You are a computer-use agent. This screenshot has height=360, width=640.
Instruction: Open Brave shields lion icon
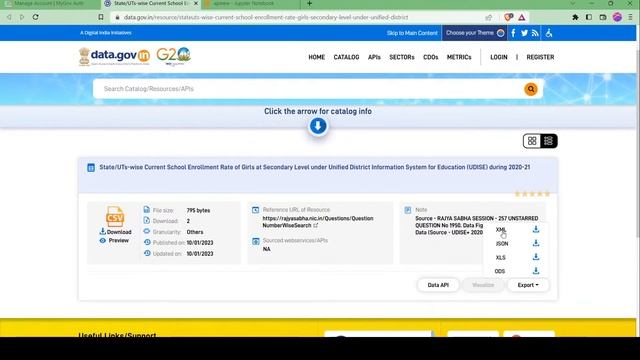(x=508, y=17)
